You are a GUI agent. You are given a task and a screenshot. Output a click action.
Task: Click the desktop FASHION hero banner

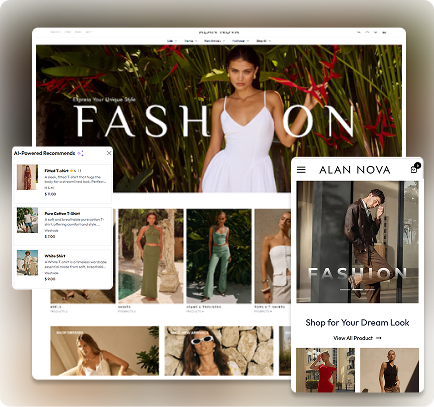tap(219, 118)
